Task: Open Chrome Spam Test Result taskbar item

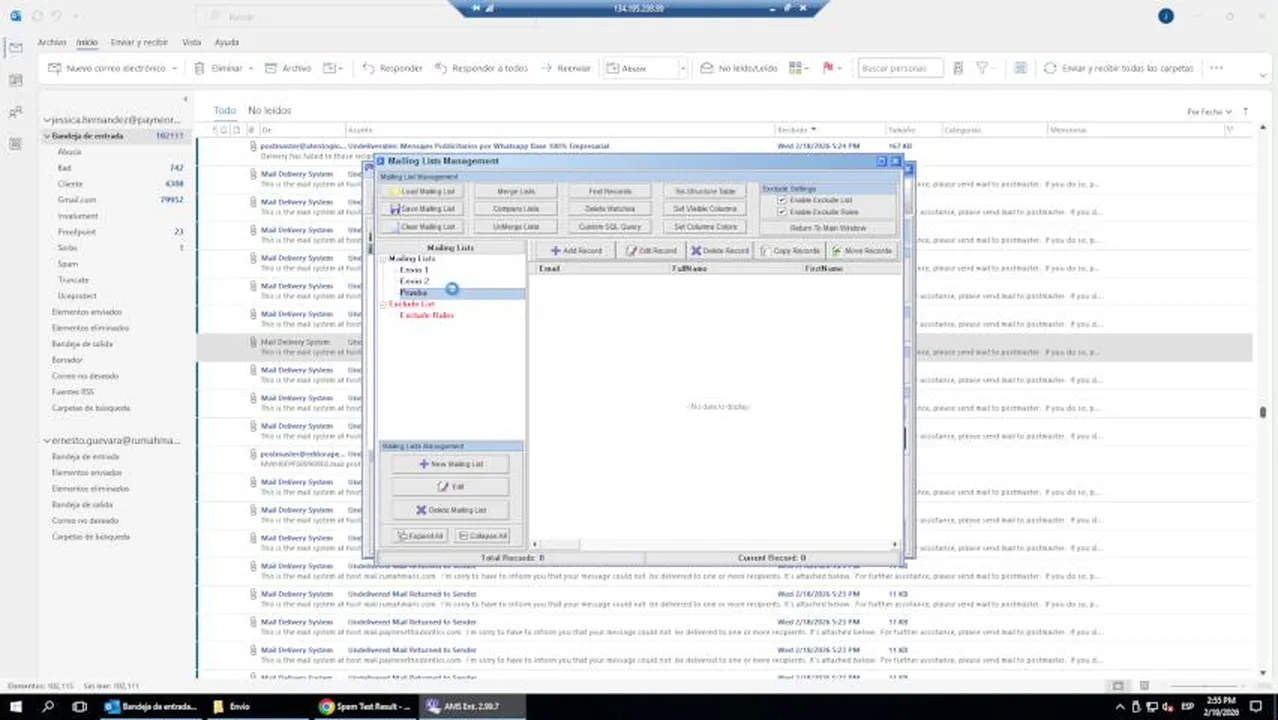Action: coord(365,706)
